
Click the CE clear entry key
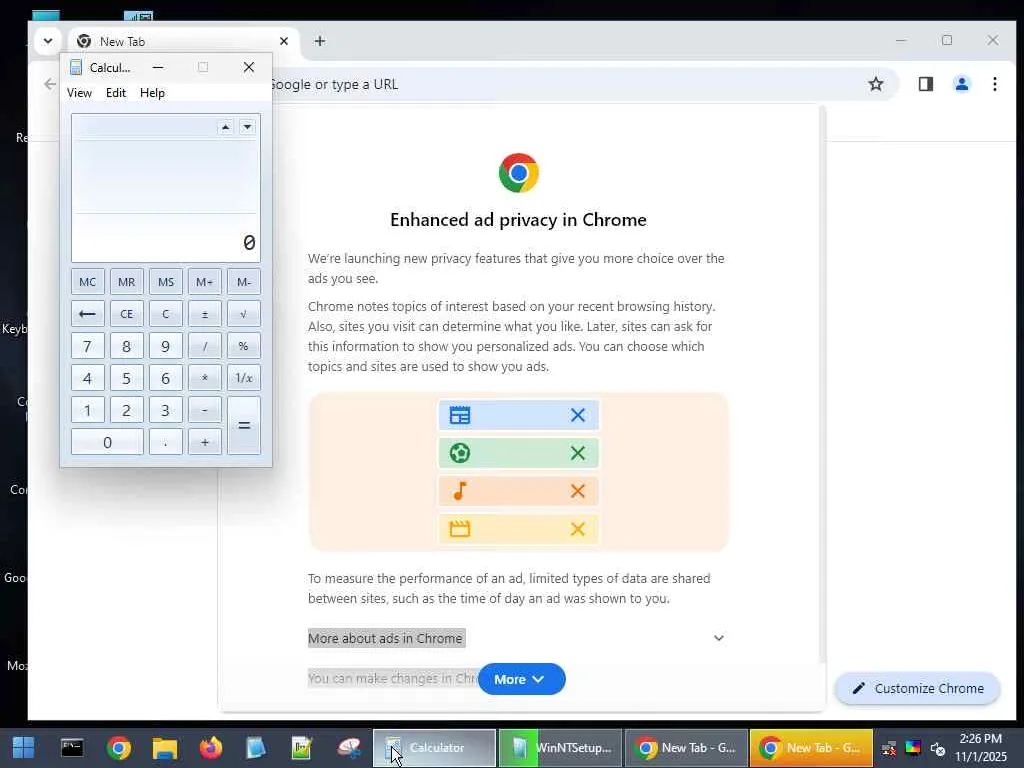coord(126,314)
